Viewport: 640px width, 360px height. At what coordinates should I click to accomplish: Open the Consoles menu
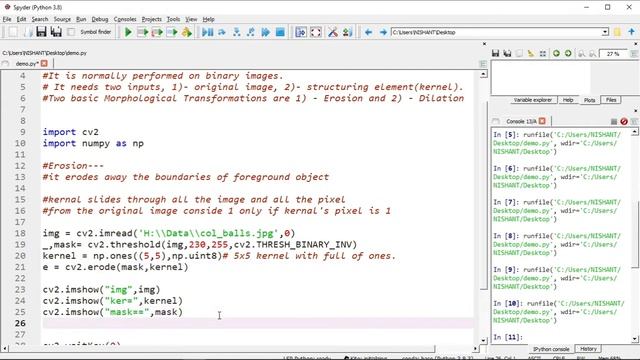pyautogui.click(x=125, y=19)
